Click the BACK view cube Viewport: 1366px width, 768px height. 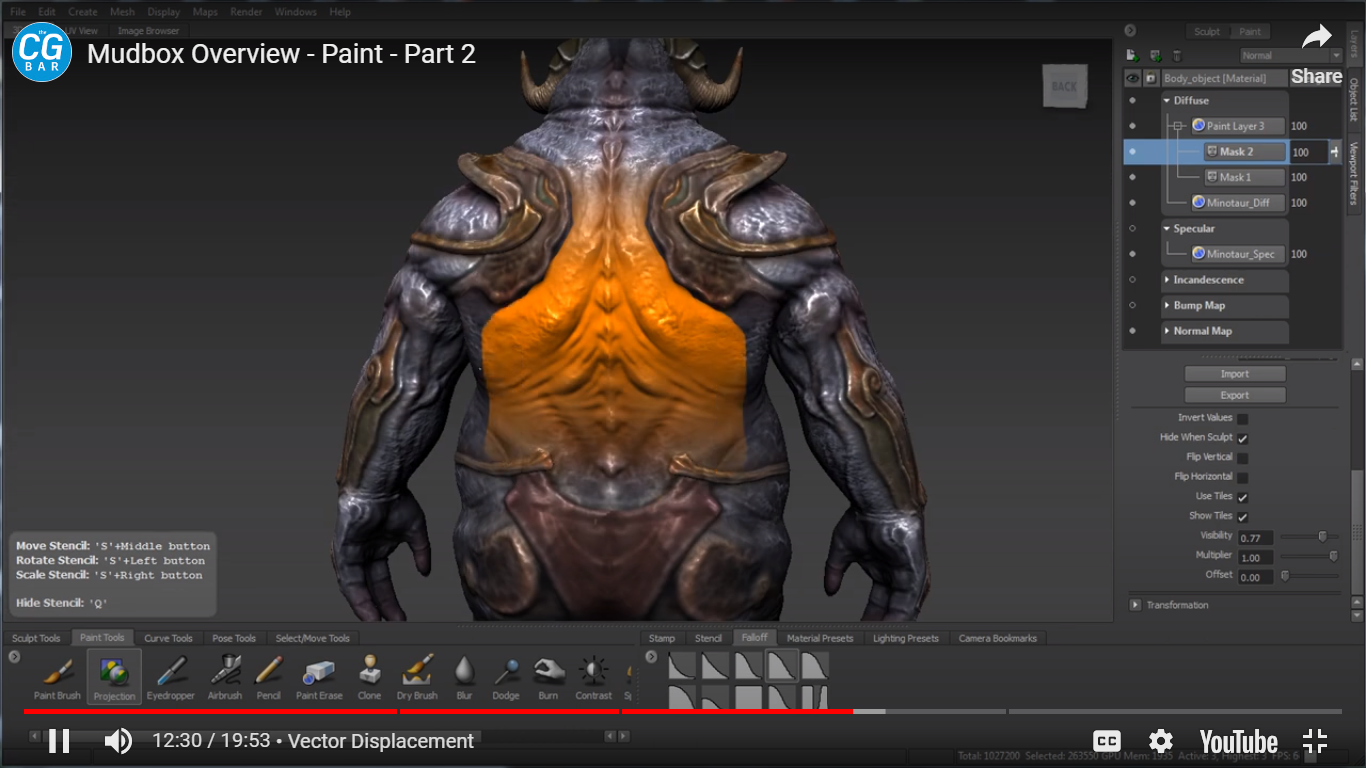coord(1064,86)
